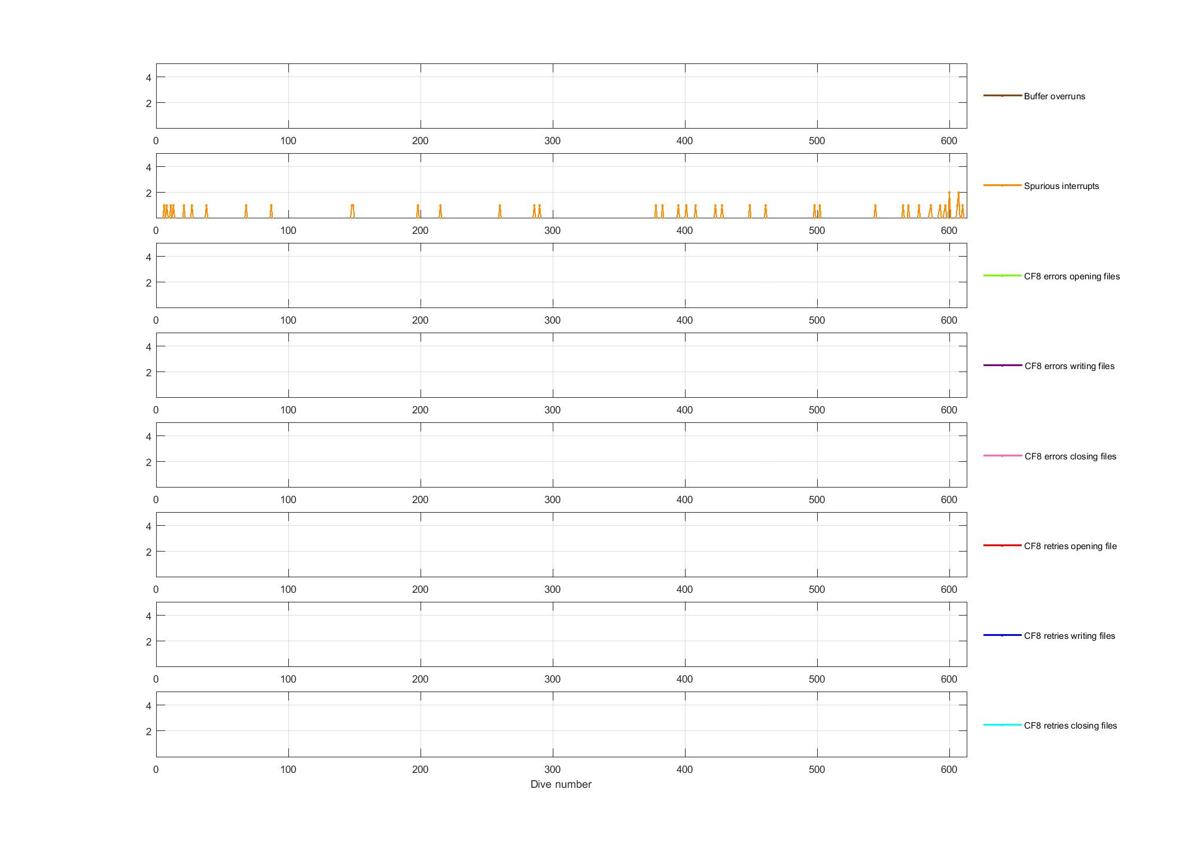Select the CF8 errors writing files label
Screen dimensions: 1200x851
coord(1069,366)
